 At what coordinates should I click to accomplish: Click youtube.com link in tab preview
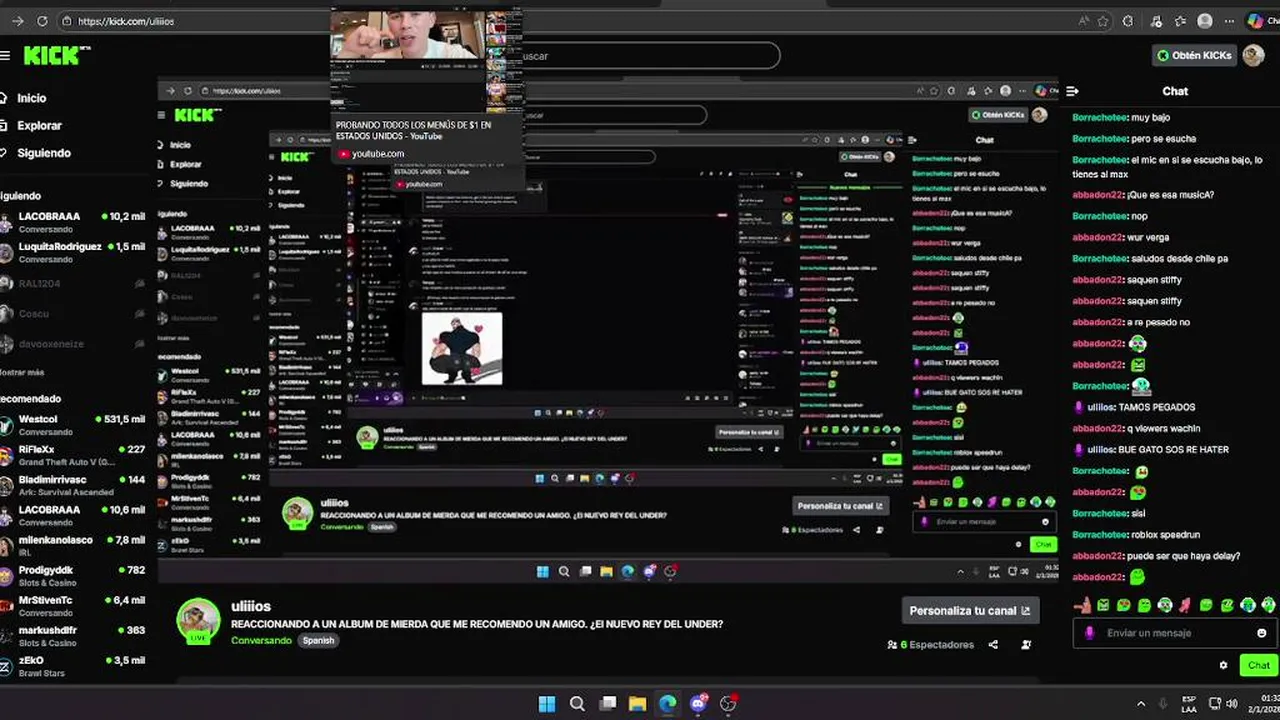[377, 154]
